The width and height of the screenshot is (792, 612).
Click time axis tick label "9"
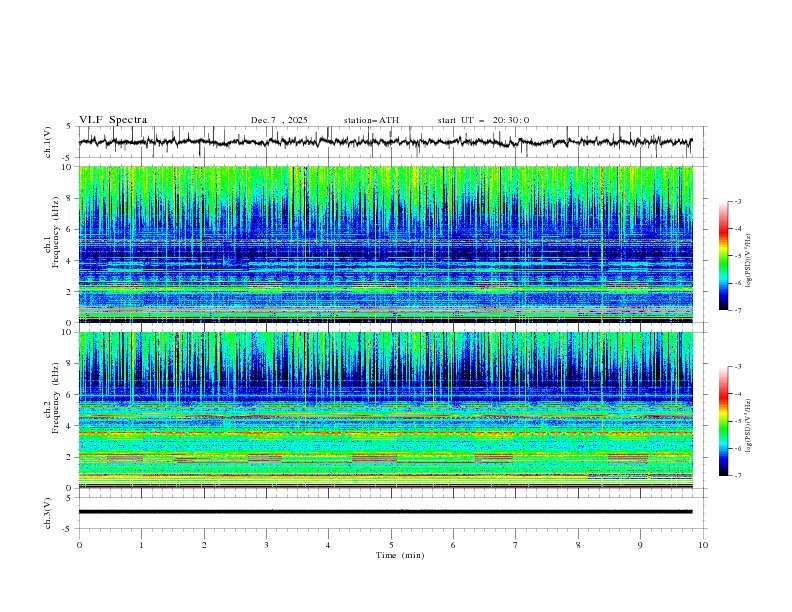[640, 545]
